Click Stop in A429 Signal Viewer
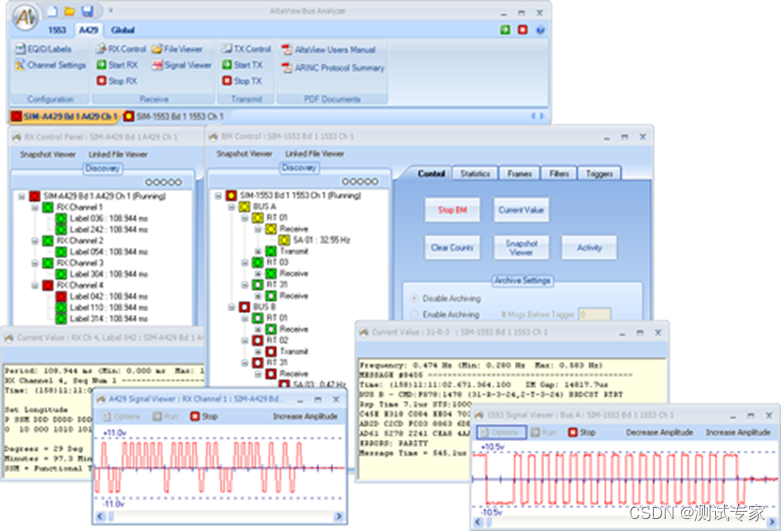The width and height of the screenshot is (781, 531). point(204,416)
